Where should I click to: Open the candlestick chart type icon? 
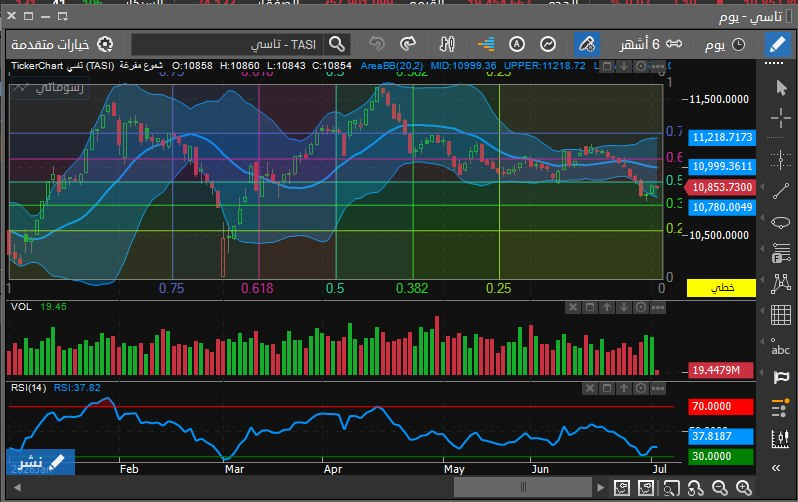pyautogui.click(x=446, y=45)
